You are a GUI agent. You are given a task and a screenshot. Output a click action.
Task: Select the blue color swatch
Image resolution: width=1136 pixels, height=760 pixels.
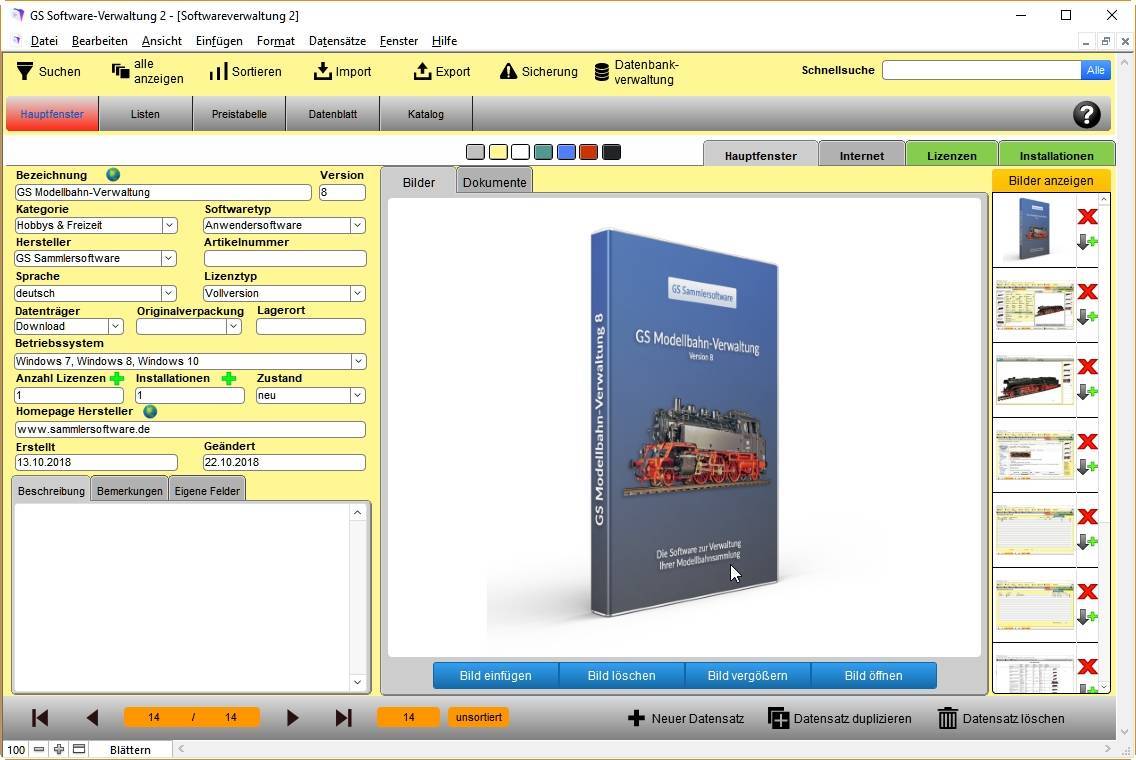[x=566, y=152]
